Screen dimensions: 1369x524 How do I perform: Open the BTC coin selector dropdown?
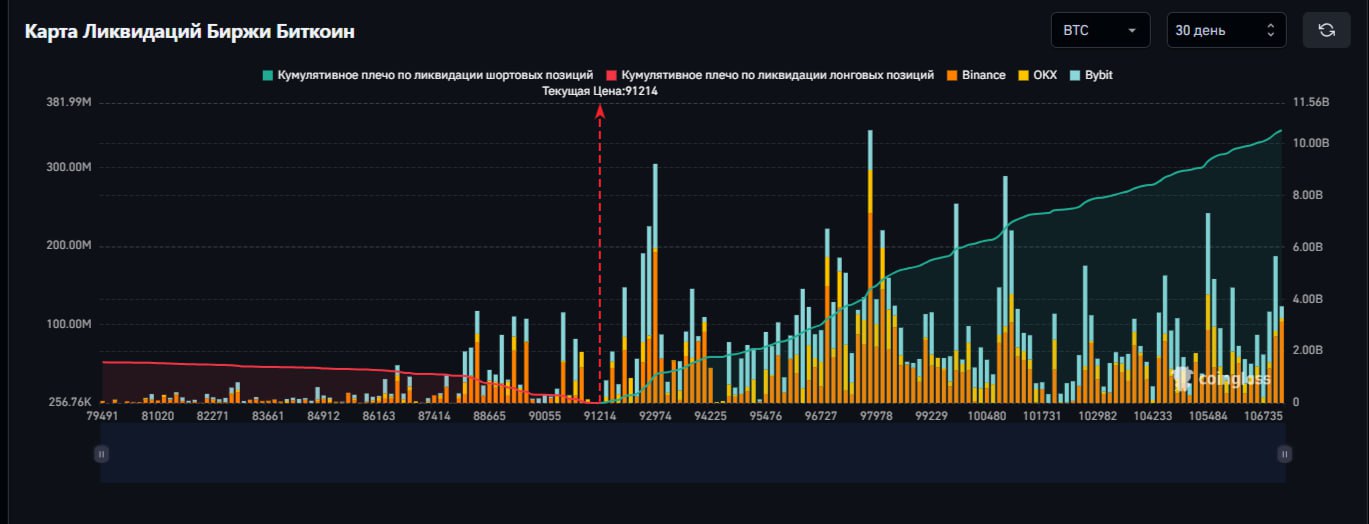[x=1100, y=30]
